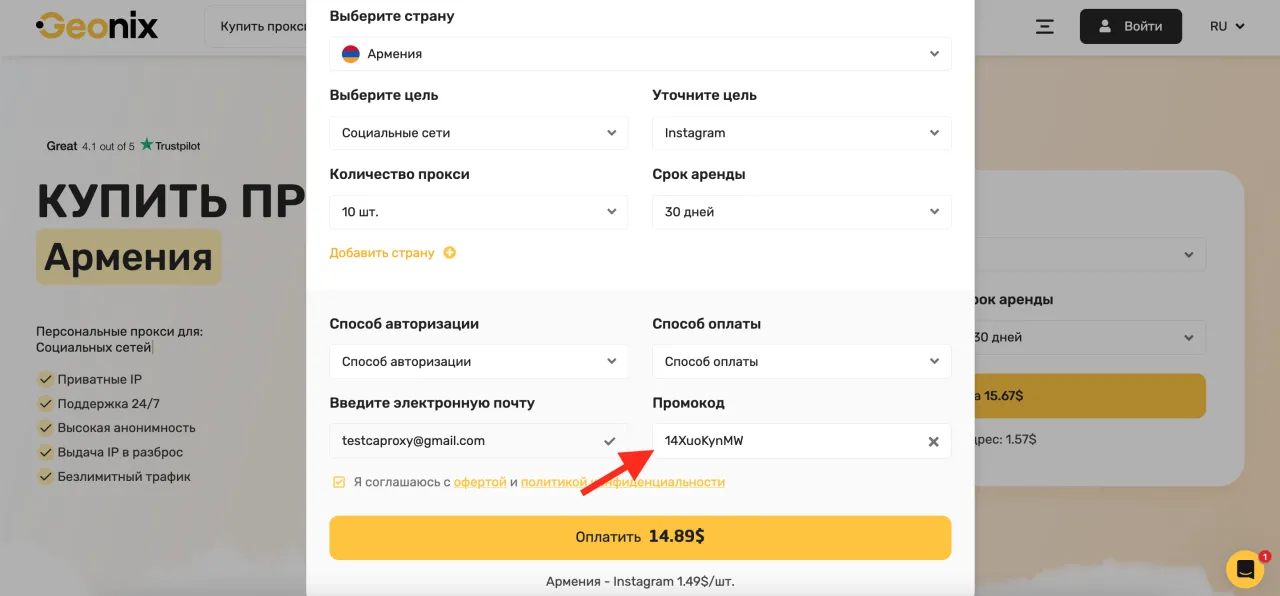Toggle the offer agreement checkbox

point(339,482)
